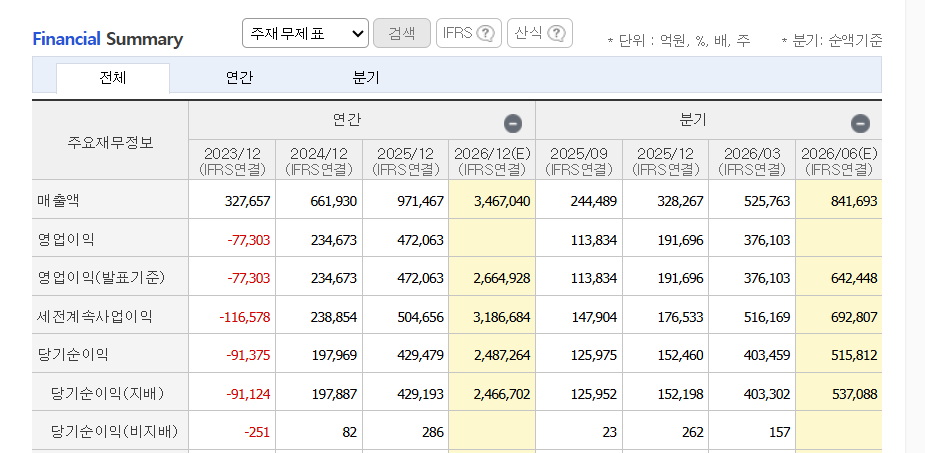Click the 세전계속사업이익 value 238,854
This screenshot has width=925, height=453.
(x=334, y=317)
